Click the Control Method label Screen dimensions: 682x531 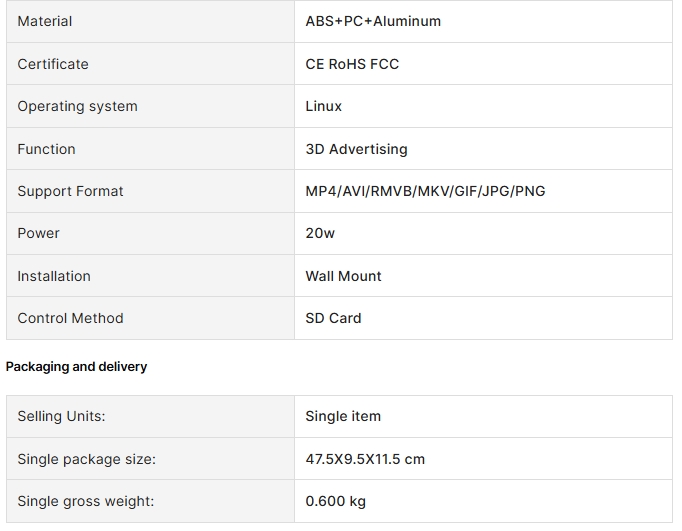70,318
